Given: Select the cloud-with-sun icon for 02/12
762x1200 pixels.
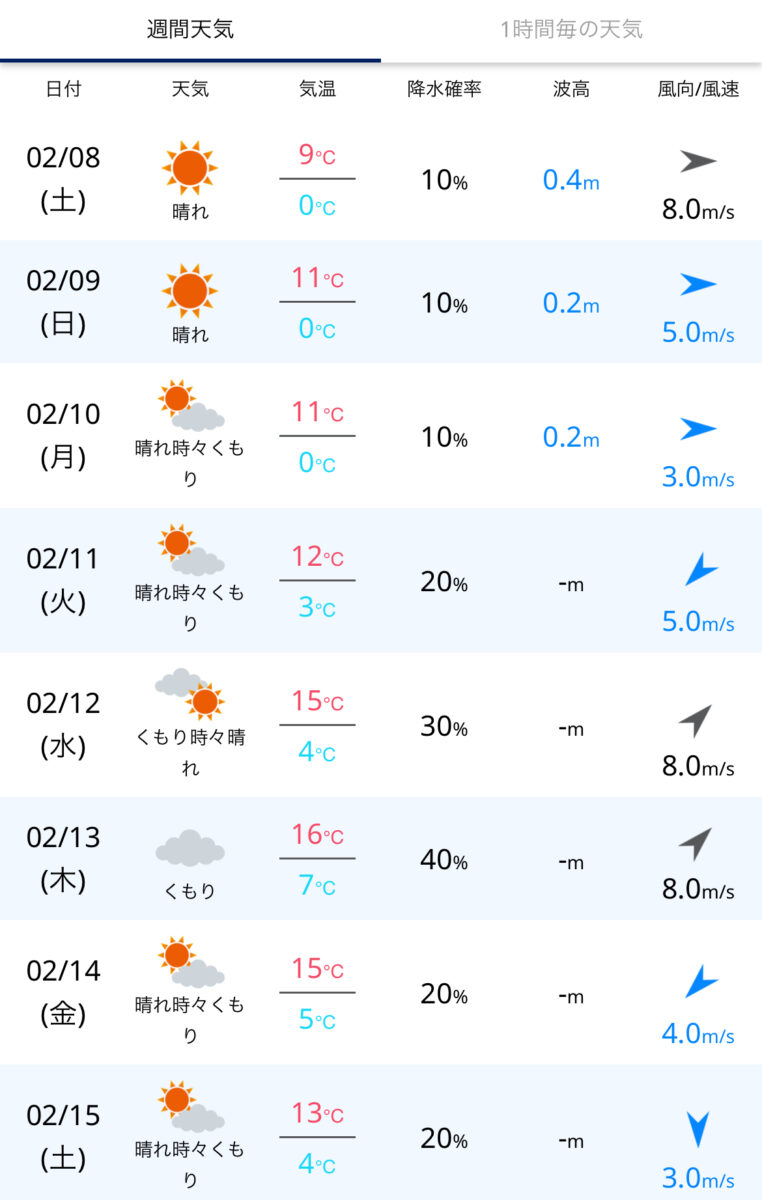Looking at the screenshot, I should [190, 693].
